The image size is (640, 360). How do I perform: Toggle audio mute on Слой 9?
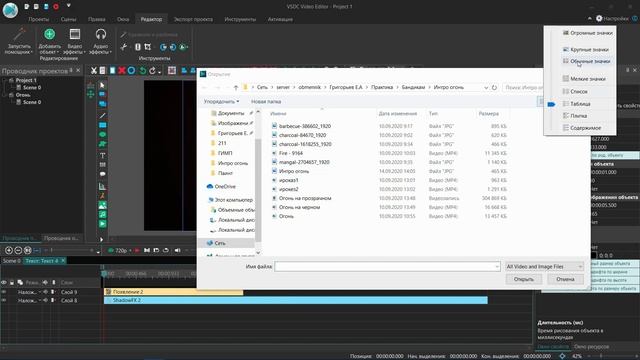pyautogui.click(x=46, y=292)
